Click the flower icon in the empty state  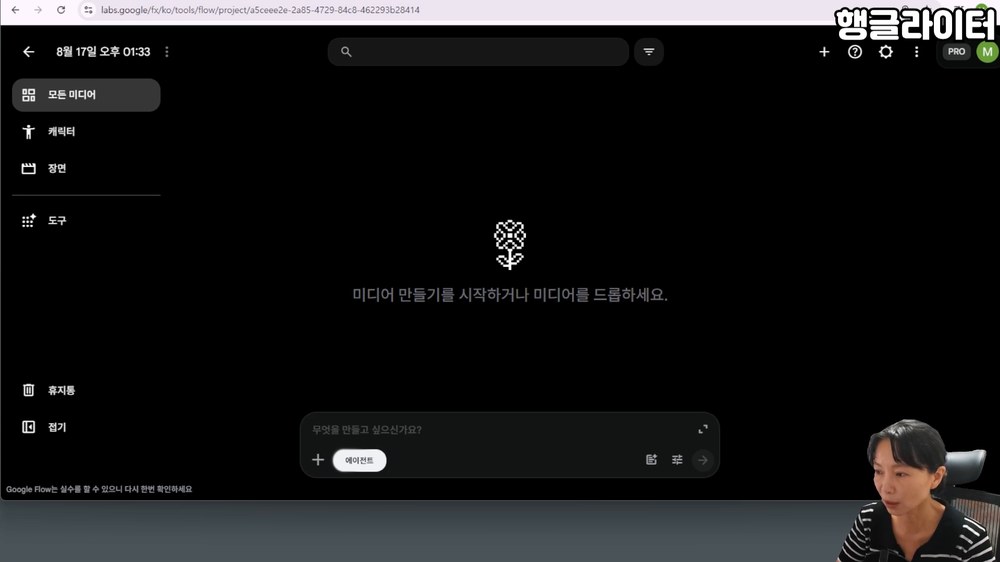pos(510,245)
